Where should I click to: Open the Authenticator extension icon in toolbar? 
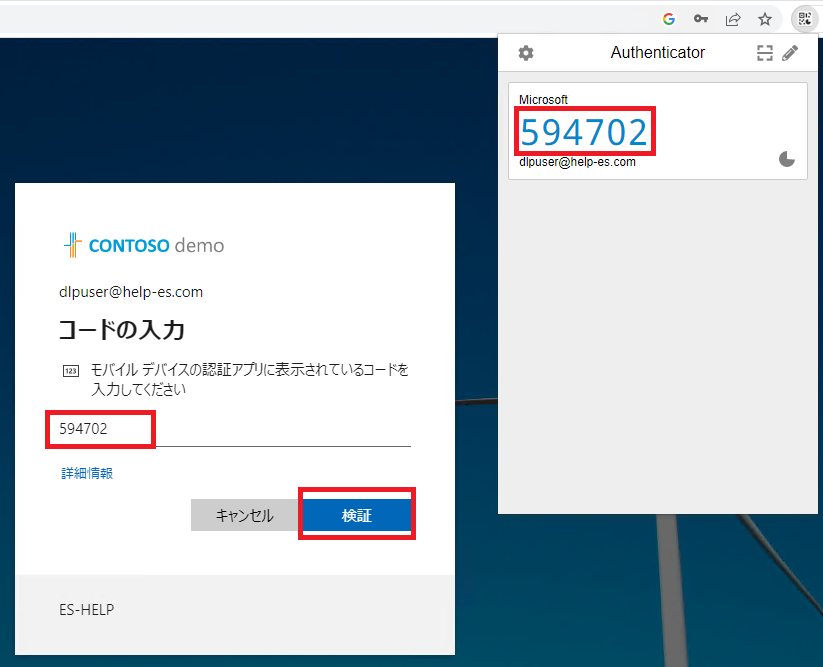point(804,19)
